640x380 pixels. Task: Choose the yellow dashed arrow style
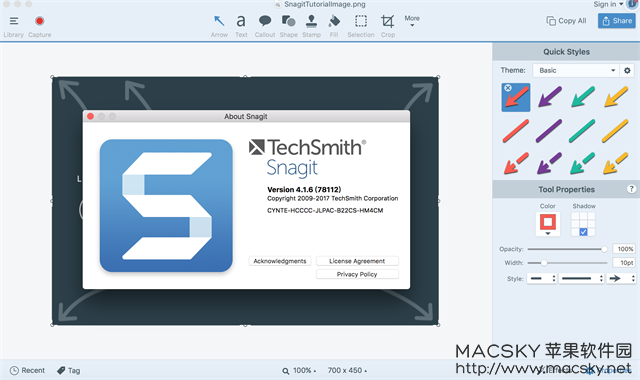615,163
